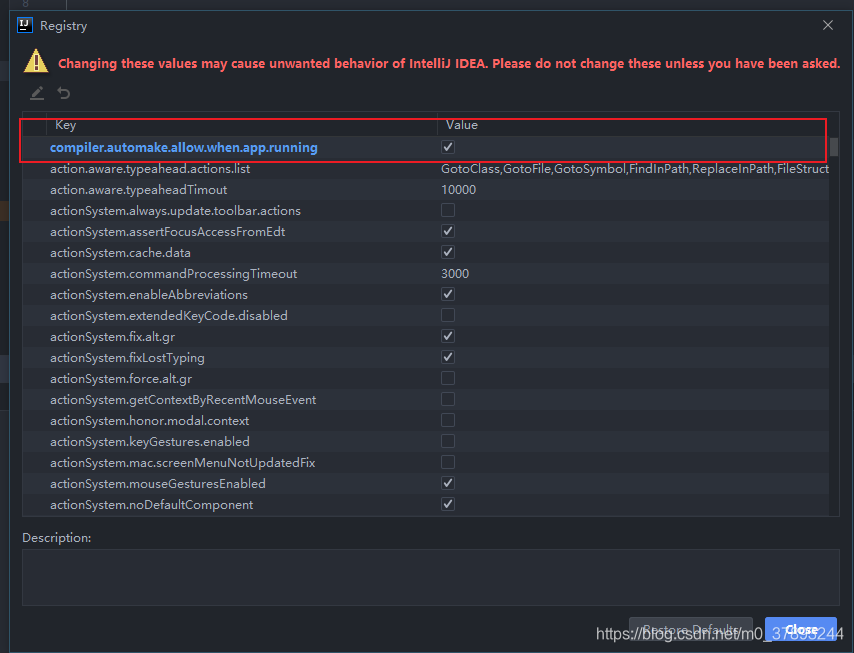Screen dimensions: 854x653
Task: Click the value 10000
Action: tap(459, 190)
